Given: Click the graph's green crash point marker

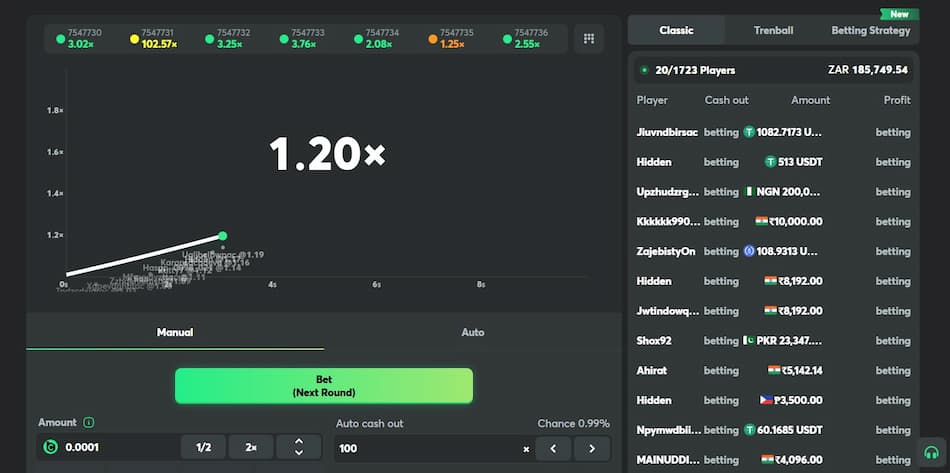Looking at the screenshot, I should point(222,236).
